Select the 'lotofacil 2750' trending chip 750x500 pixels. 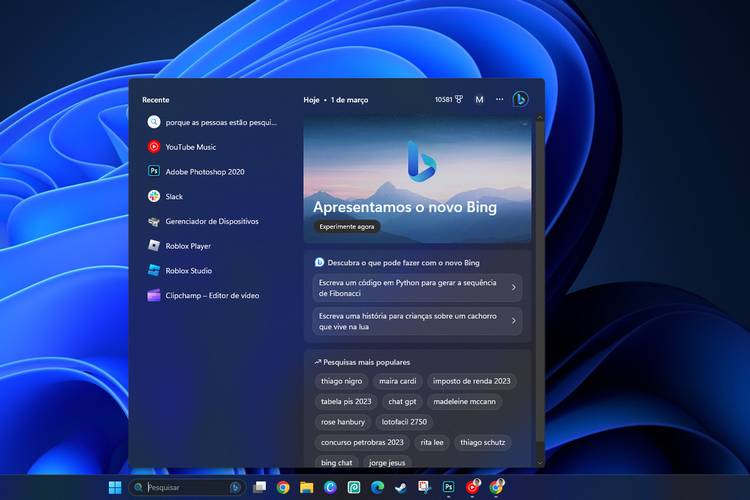(404, 422)
